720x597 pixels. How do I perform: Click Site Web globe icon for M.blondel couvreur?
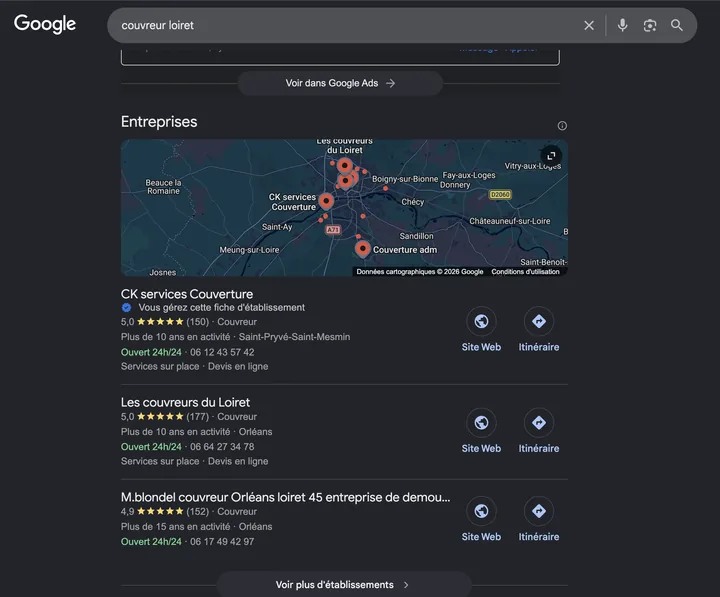(x=481, y=511)
